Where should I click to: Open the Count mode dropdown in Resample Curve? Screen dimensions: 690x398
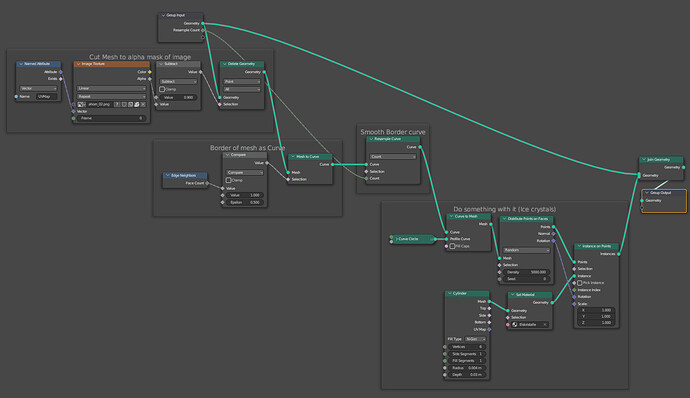[x=393, y=157]
